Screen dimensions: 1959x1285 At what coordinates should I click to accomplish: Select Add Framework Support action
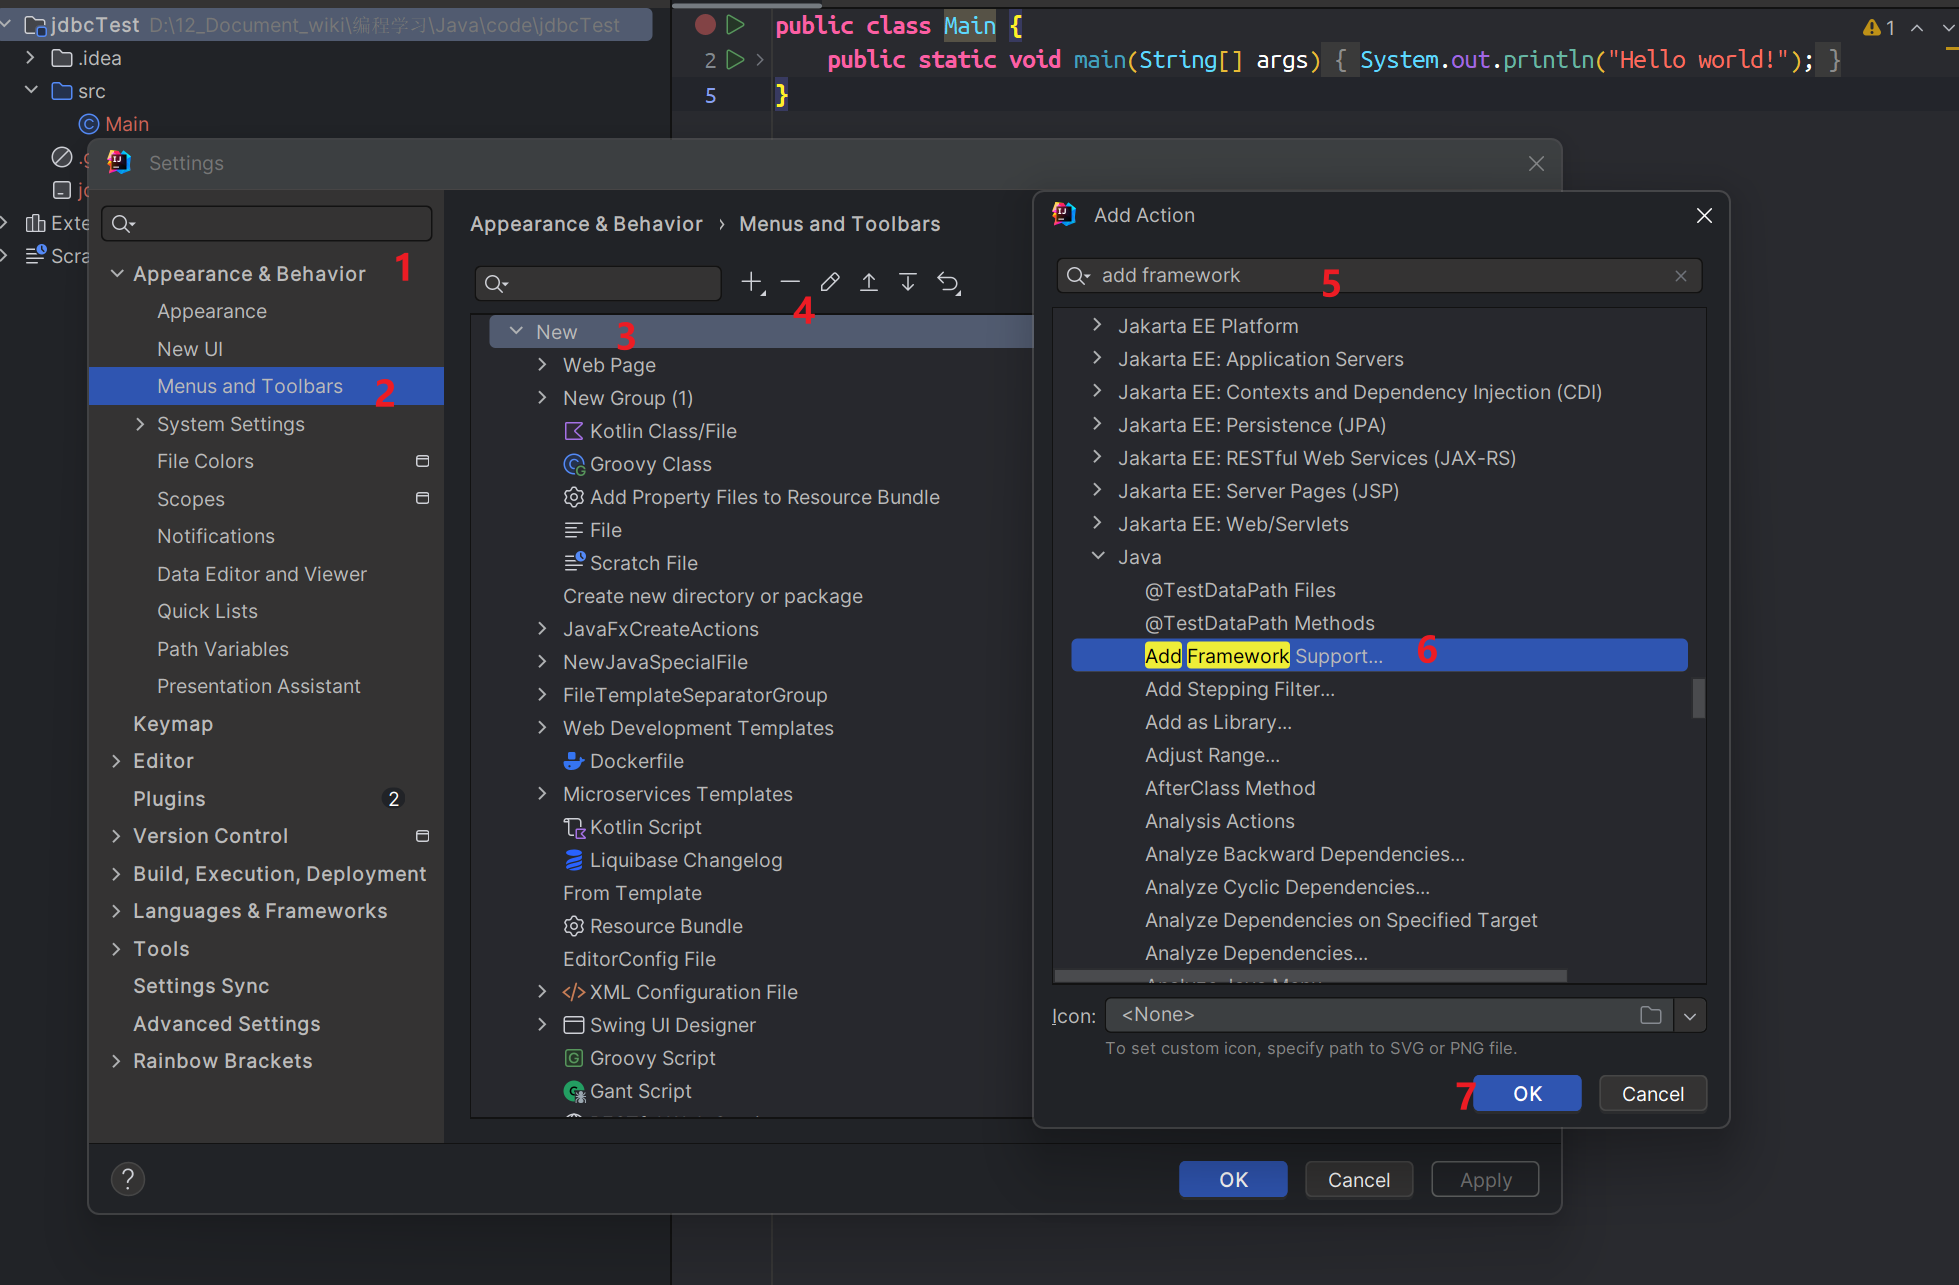(1379, 656)
